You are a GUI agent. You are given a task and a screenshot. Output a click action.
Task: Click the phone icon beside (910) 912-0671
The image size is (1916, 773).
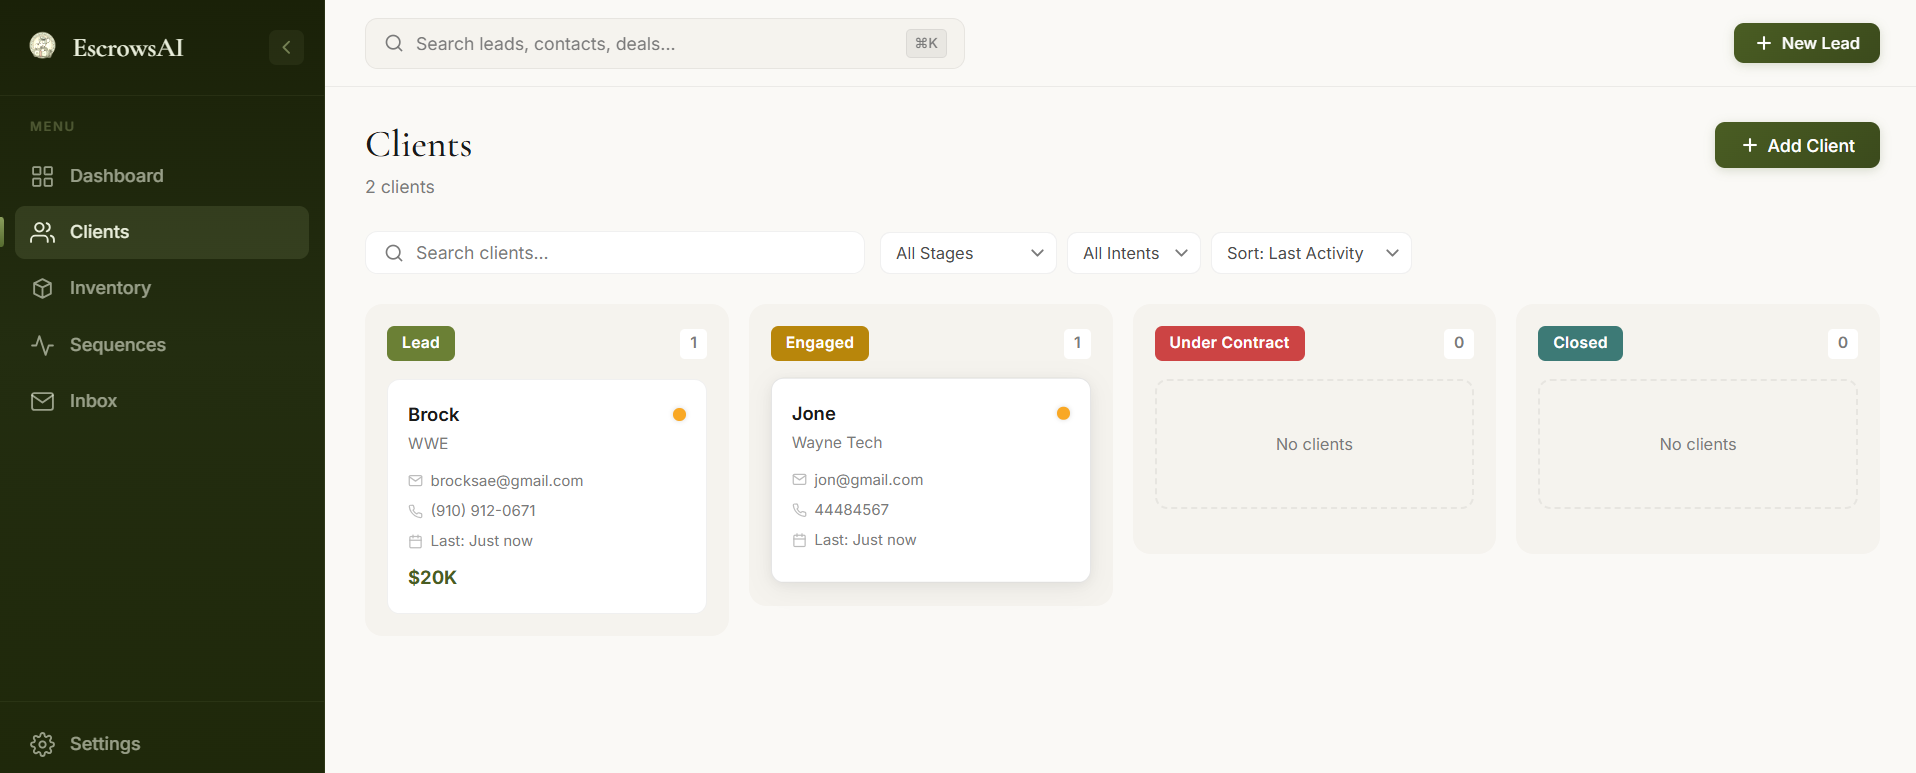click(415, 511)
